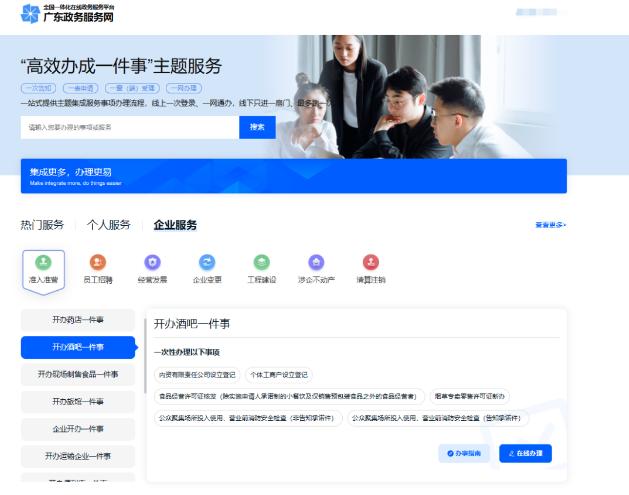This screenshot has width=629, height=495.
Task: Switch to the 个人服务 tab
Action: tap(108, 225)
